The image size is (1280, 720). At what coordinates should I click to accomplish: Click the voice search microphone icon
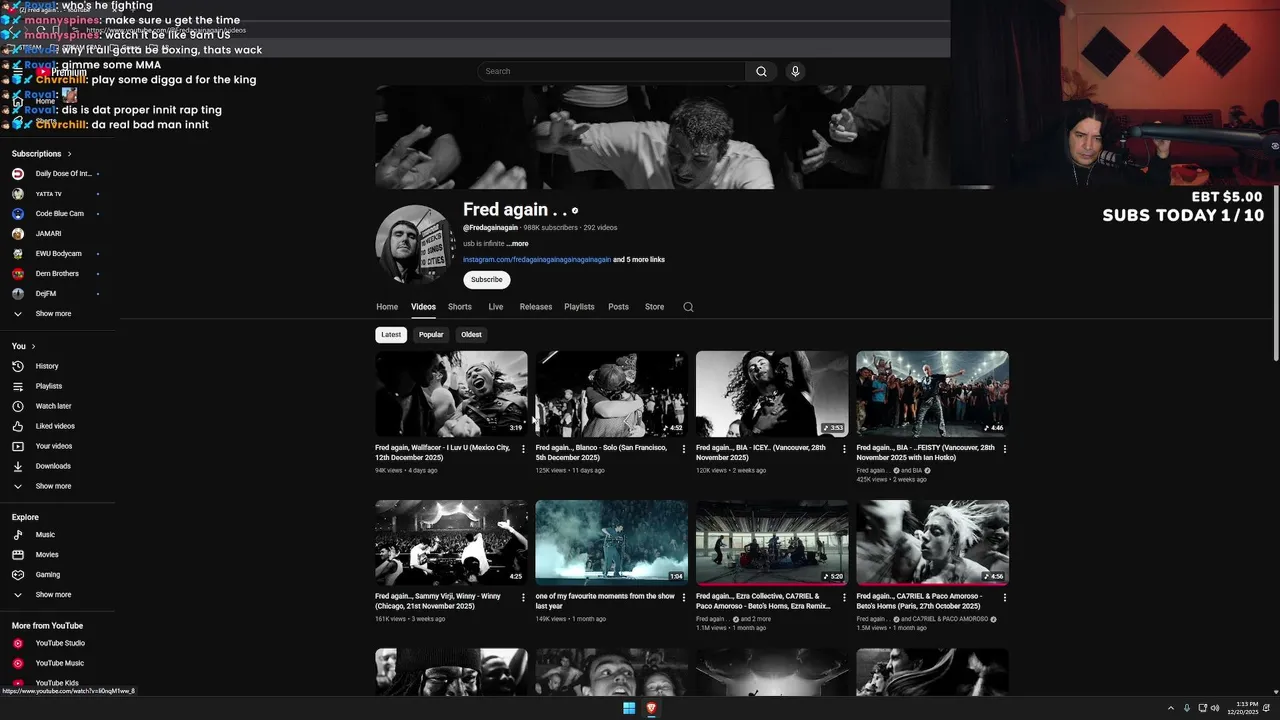click(x=795, y=71)
